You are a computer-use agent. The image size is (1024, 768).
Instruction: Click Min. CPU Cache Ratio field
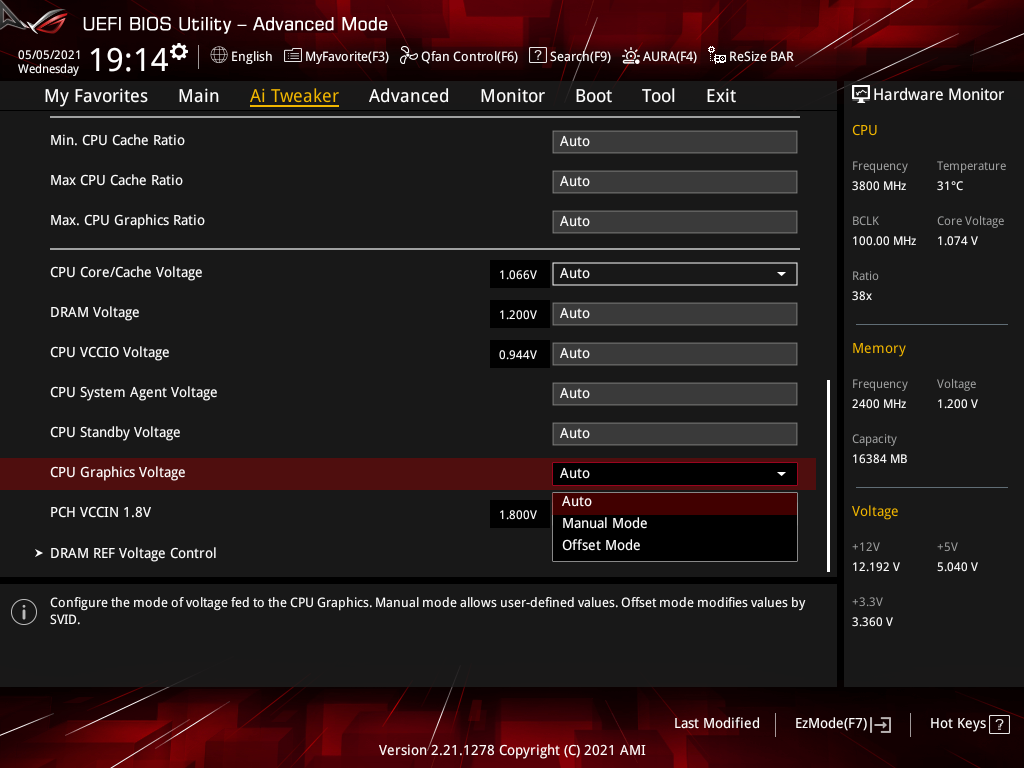(x=675, y=142)
